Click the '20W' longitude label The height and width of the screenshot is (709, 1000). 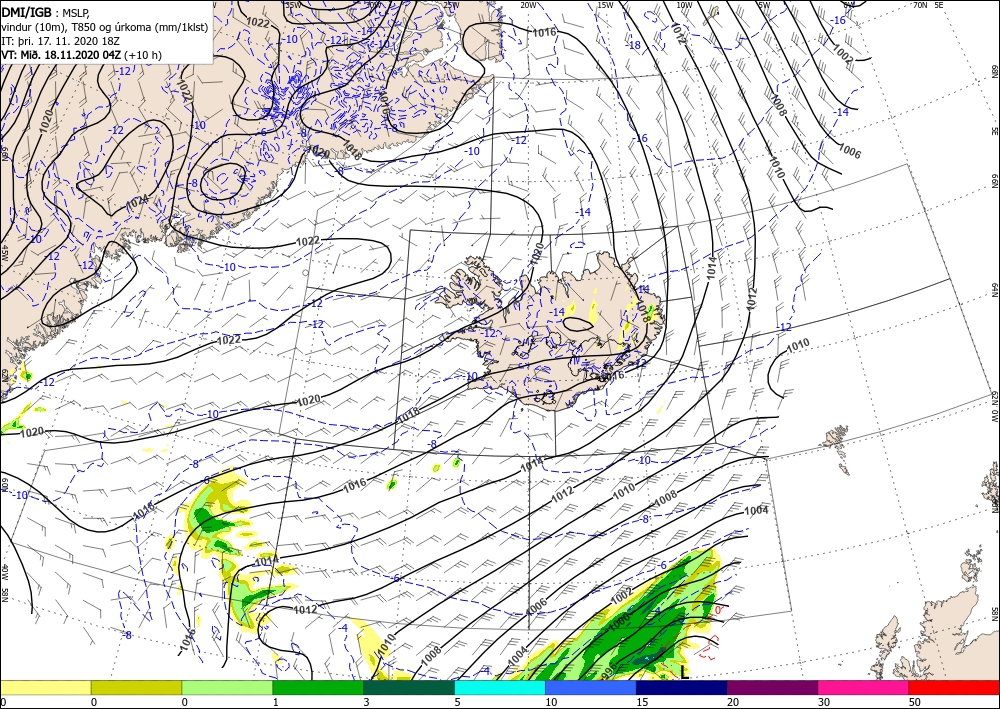point(528,5)
